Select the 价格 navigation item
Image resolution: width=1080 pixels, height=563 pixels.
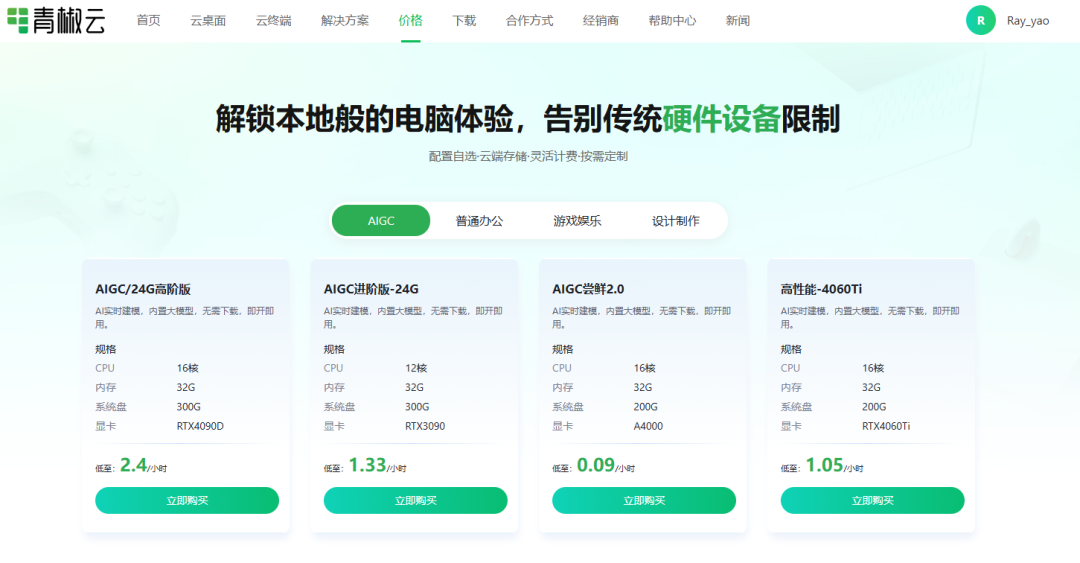(x=411, y=21)
